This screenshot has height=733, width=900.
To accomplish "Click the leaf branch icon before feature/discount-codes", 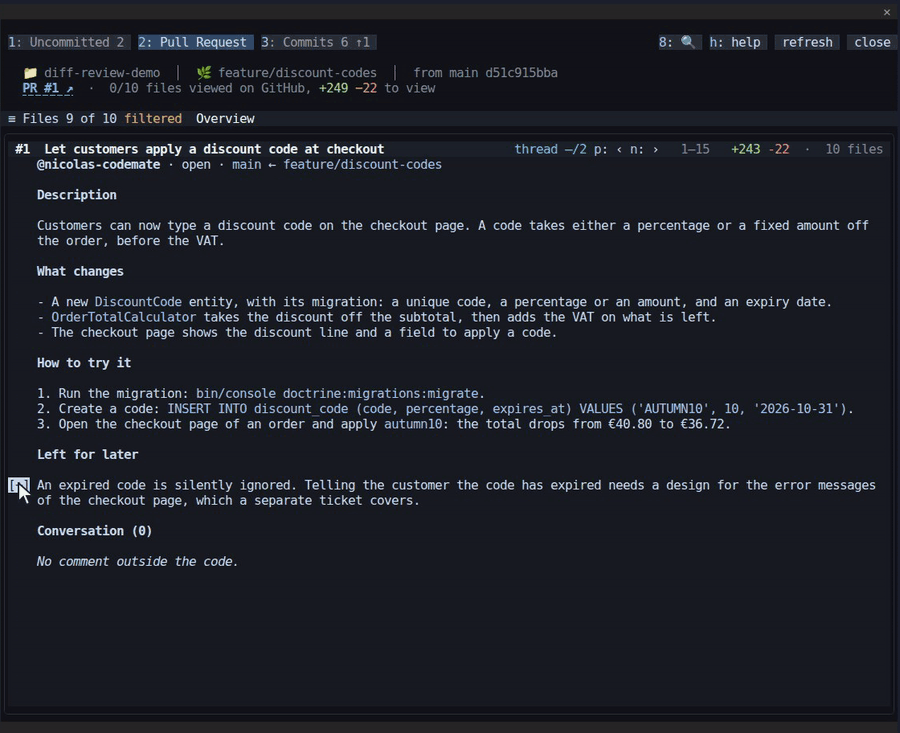I will (x=204, y=73).
